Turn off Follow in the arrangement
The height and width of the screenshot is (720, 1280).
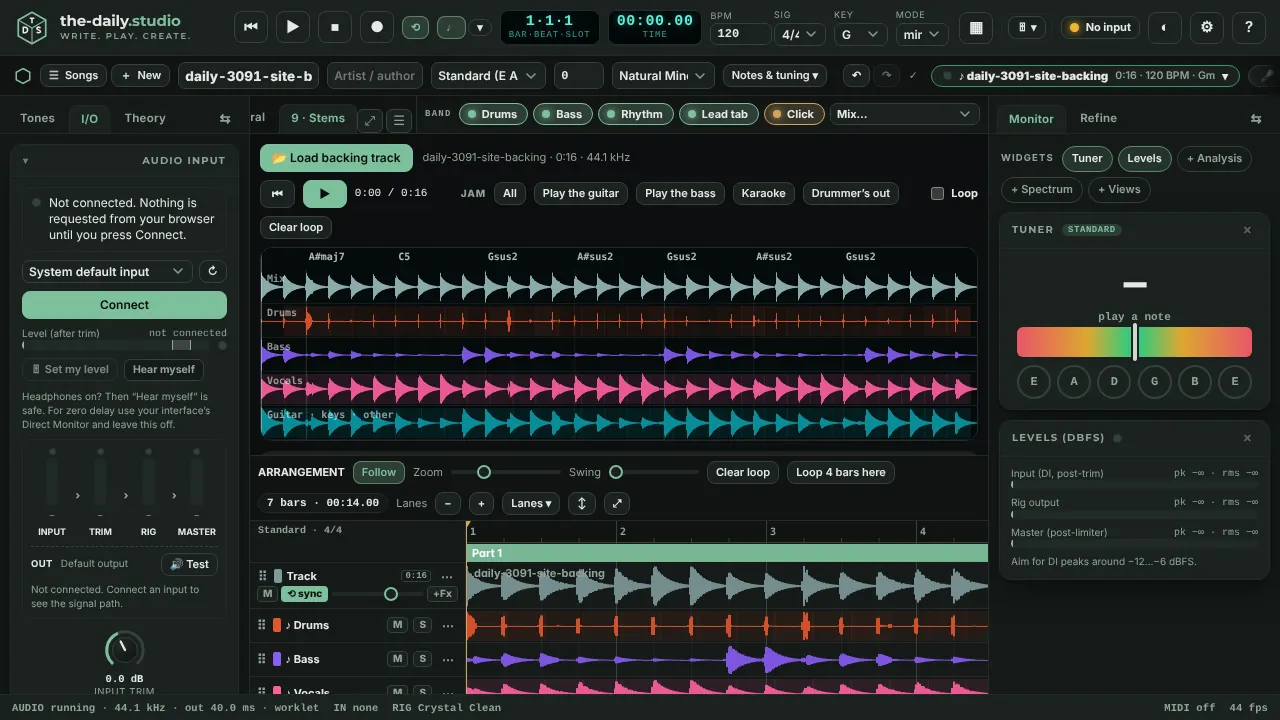click(379, 472)
